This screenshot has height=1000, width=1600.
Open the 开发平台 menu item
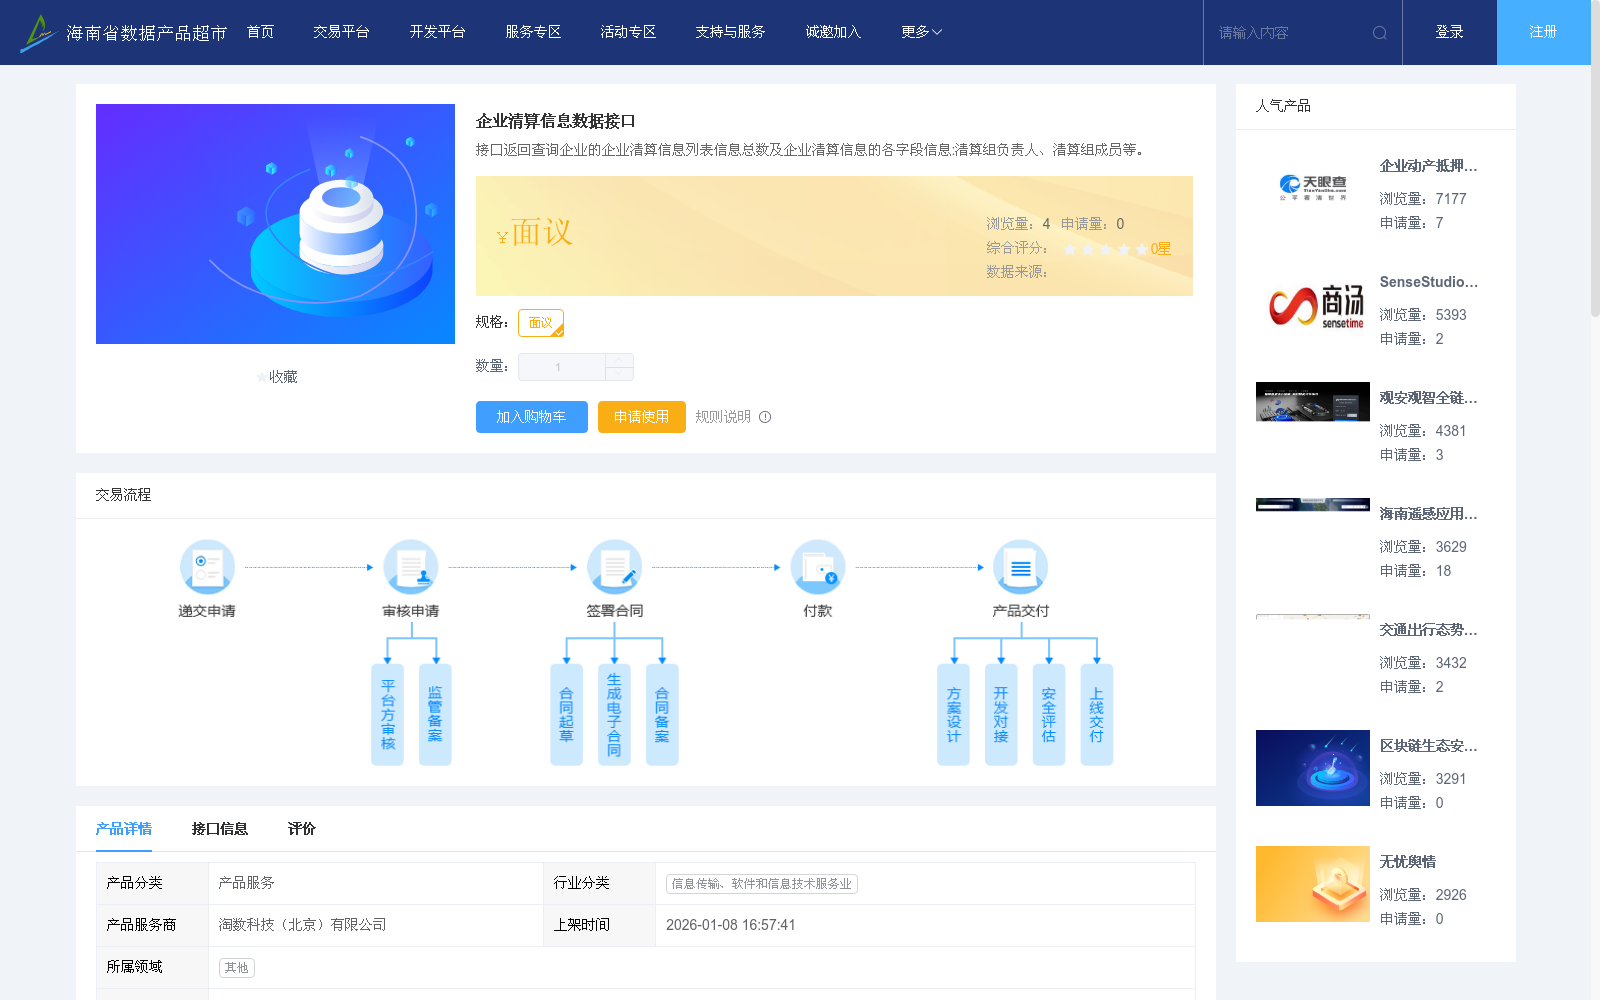click(437, 32)
